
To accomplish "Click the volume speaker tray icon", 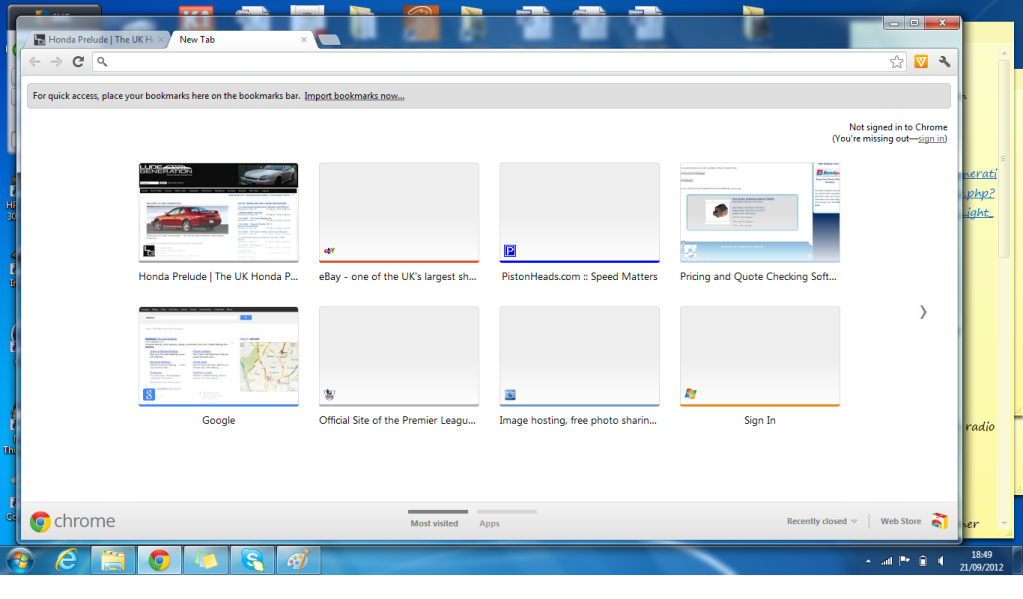I will point(941,561).
